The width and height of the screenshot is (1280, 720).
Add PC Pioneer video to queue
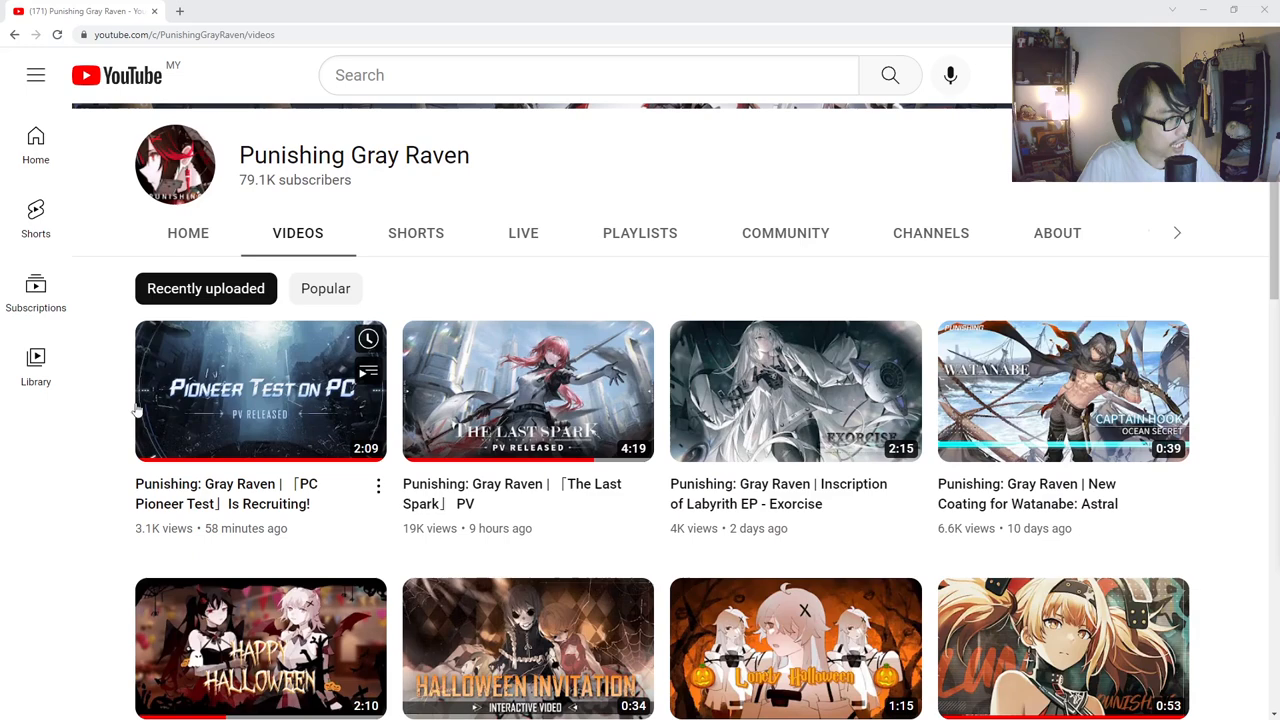tap(368, 373)
